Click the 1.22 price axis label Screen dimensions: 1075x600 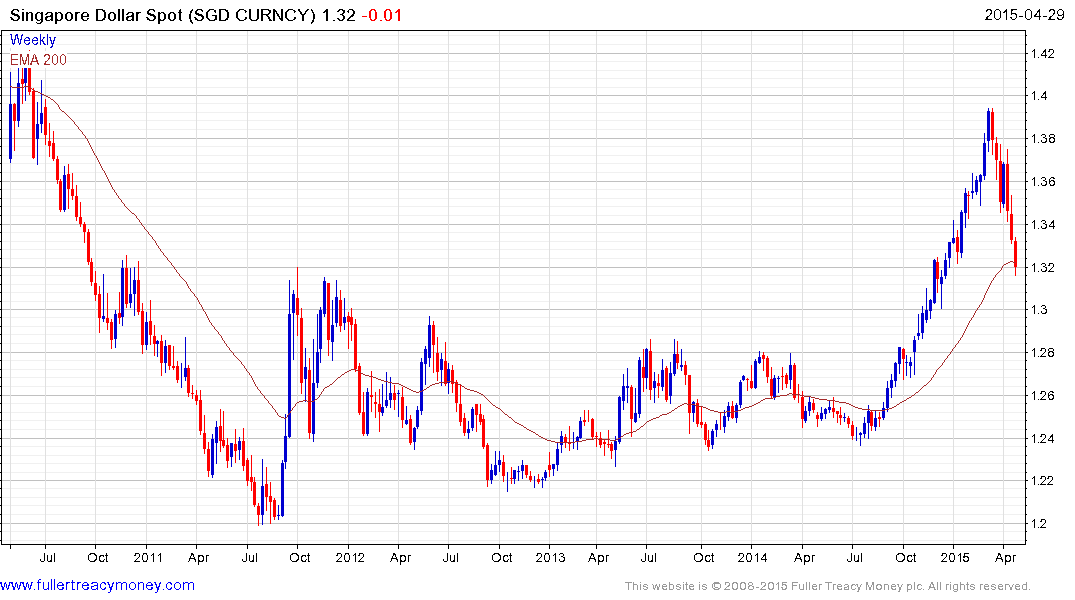[1043, 481]
